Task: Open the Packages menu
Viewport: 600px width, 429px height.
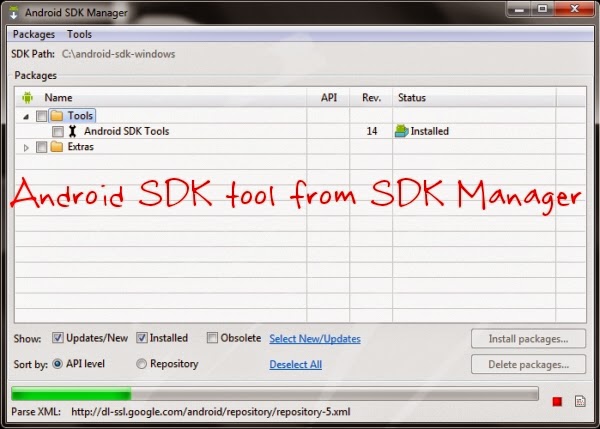Action: point(34,34)
